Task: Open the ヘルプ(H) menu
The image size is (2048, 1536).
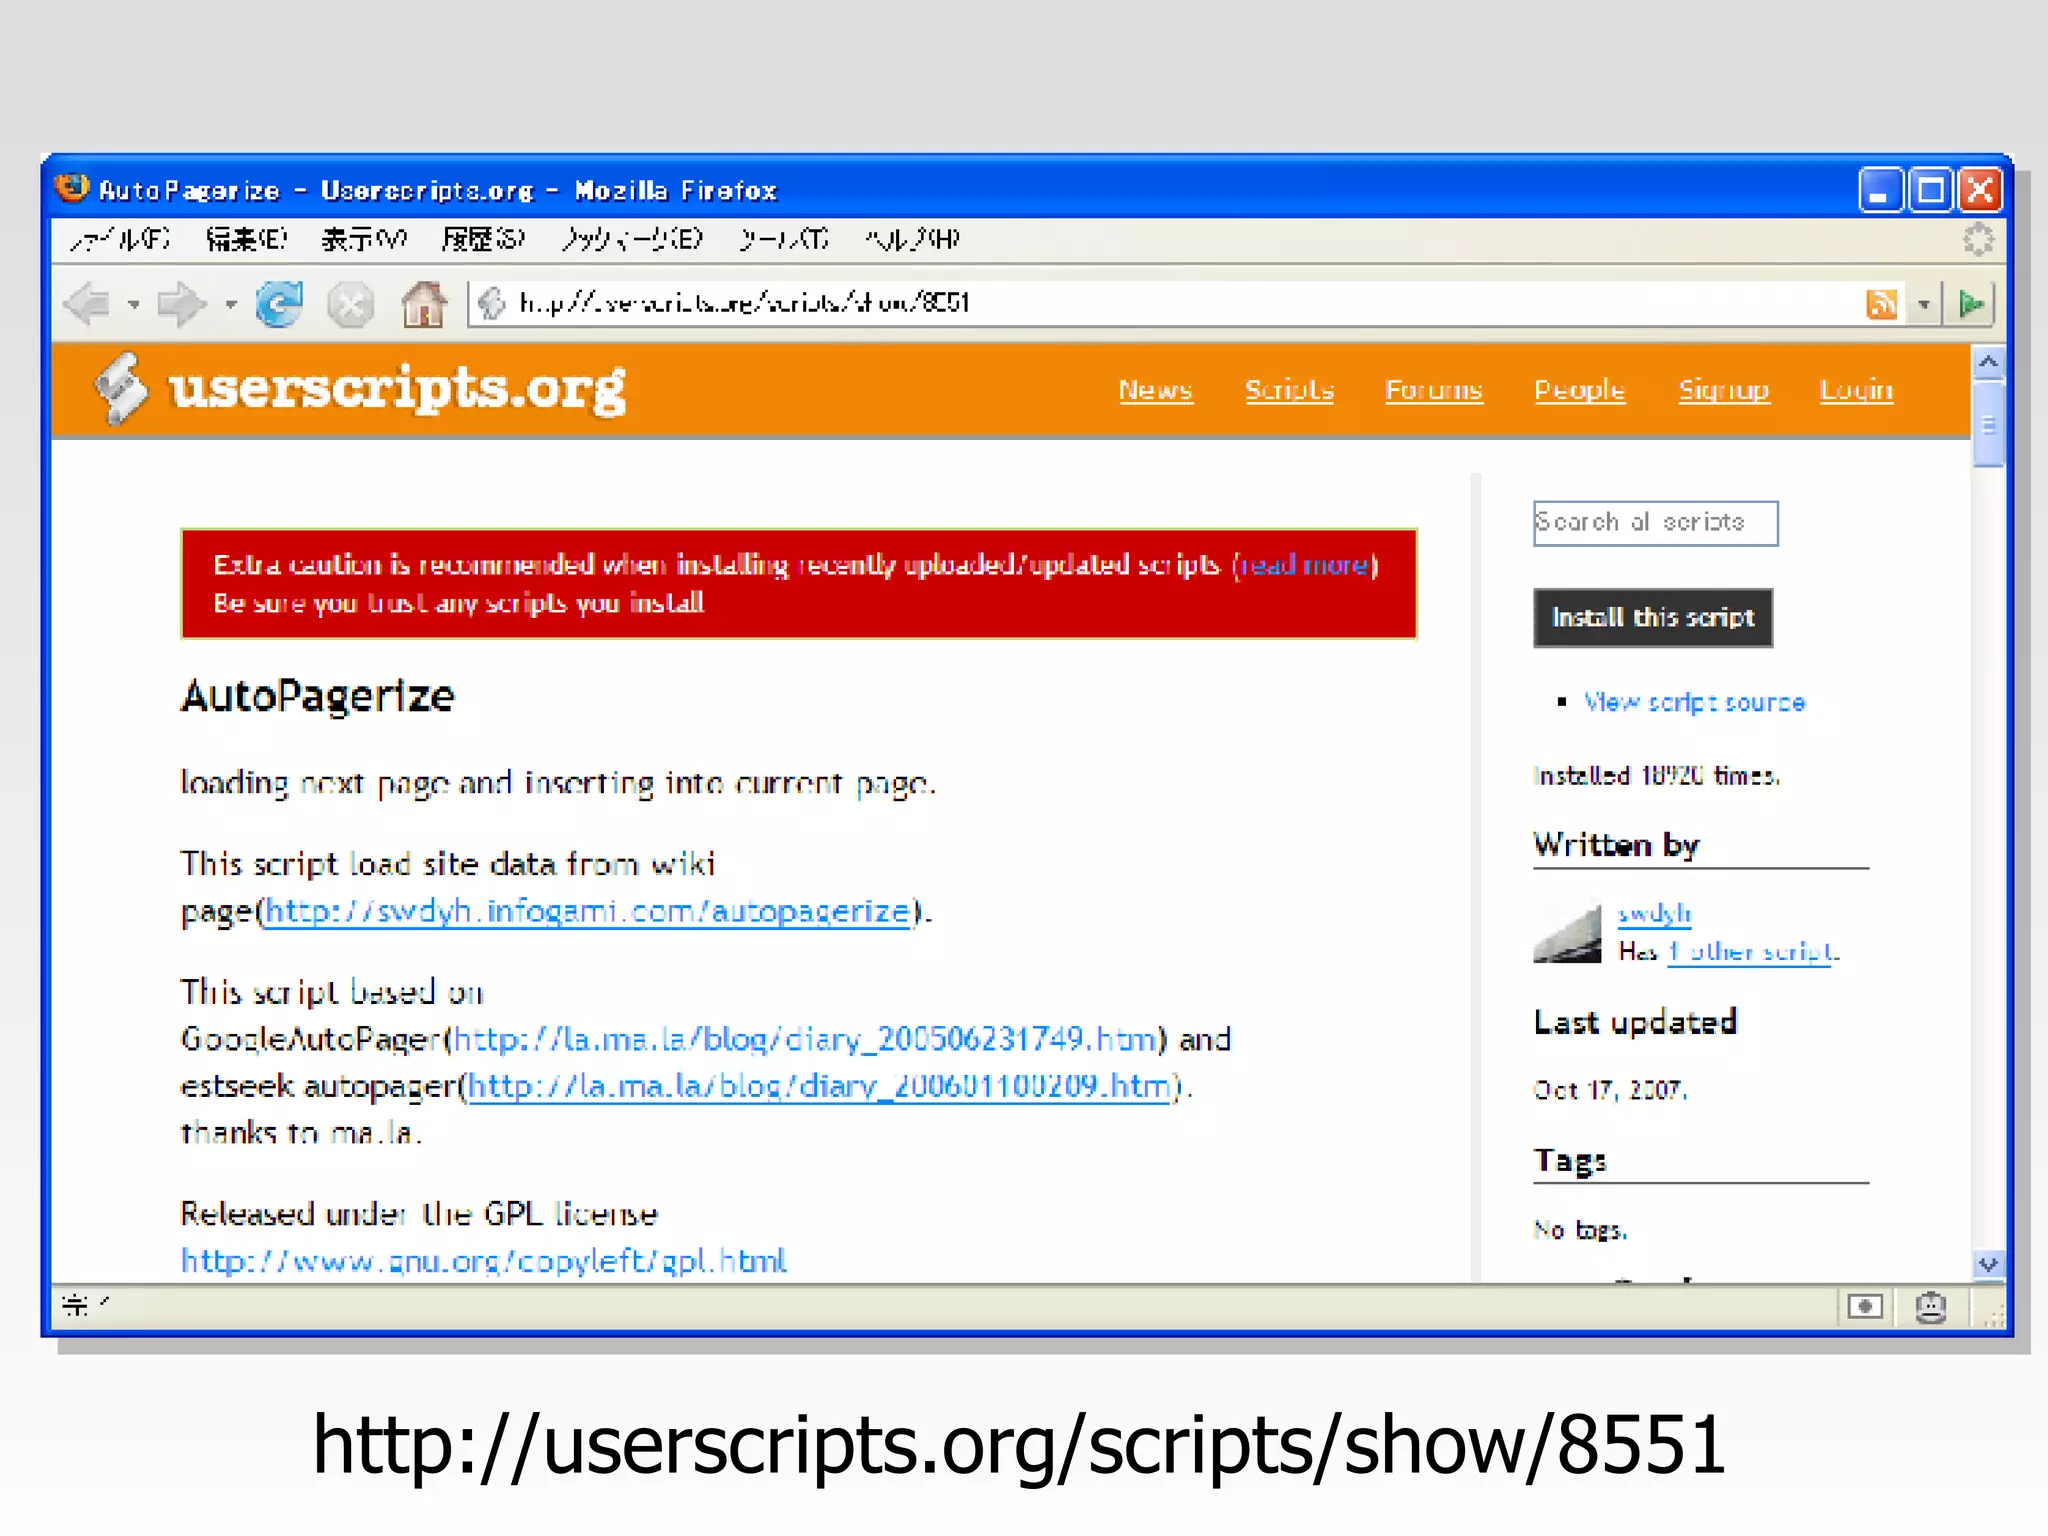Action: point(912,240)
